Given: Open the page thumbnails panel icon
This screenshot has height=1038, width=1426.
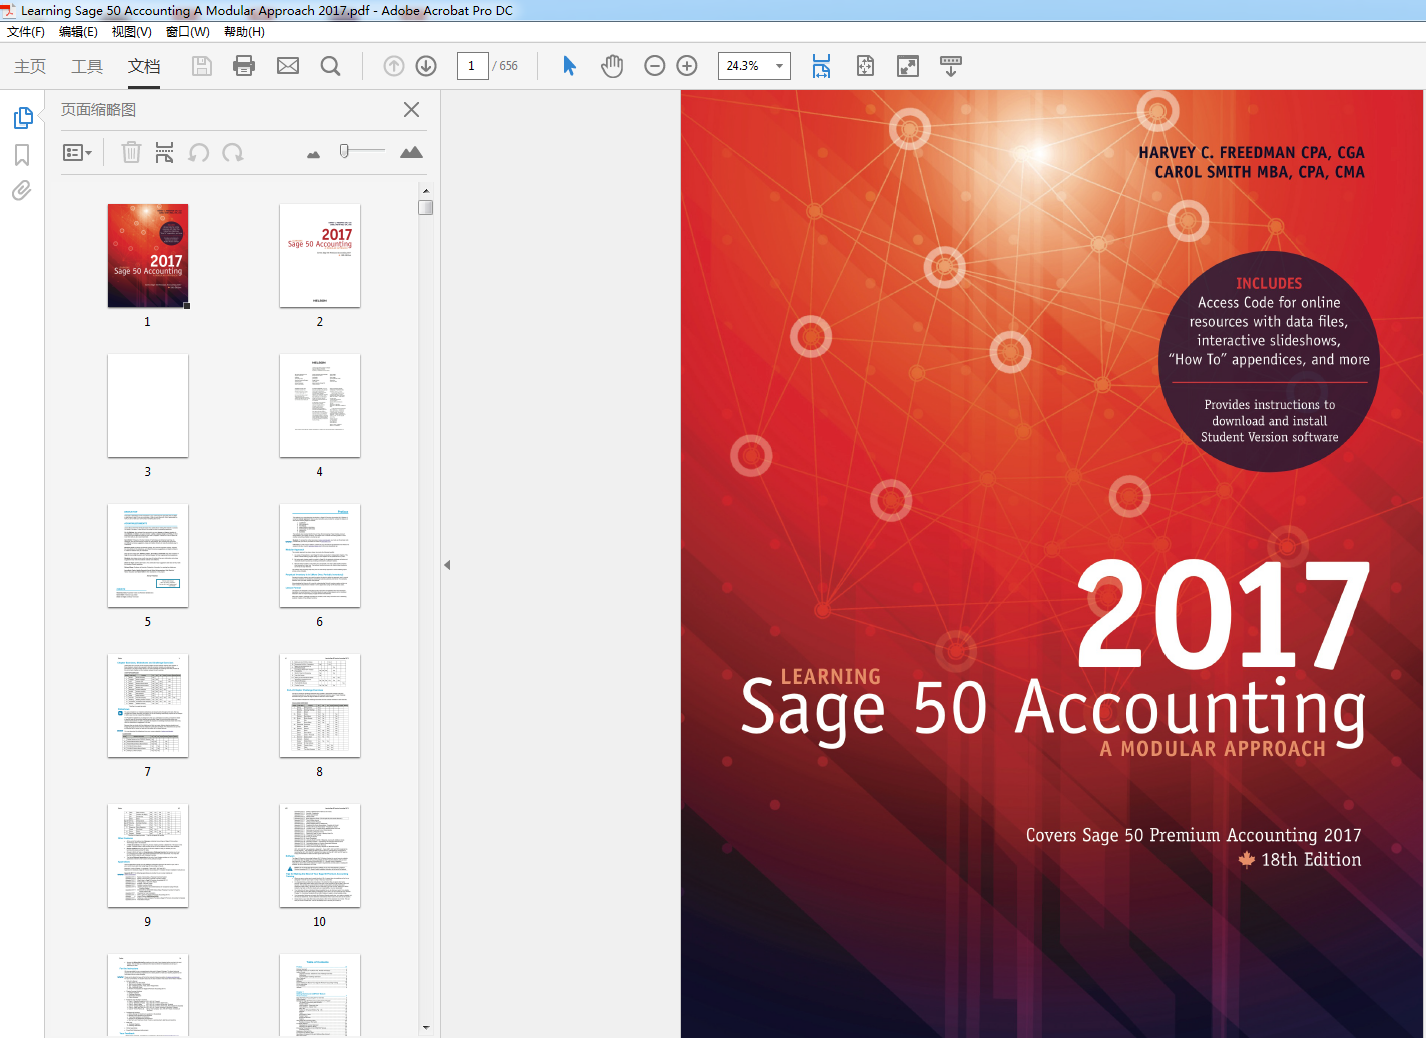Looking at the screenshot, I should 23,118.
